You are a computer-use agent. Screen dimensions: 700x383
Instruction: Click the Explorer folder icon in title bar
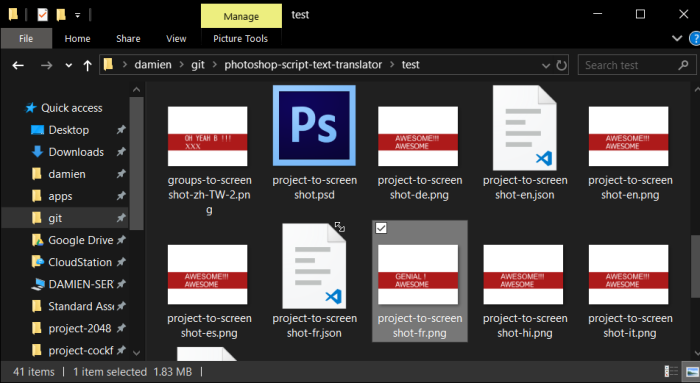tap(13, 15)
